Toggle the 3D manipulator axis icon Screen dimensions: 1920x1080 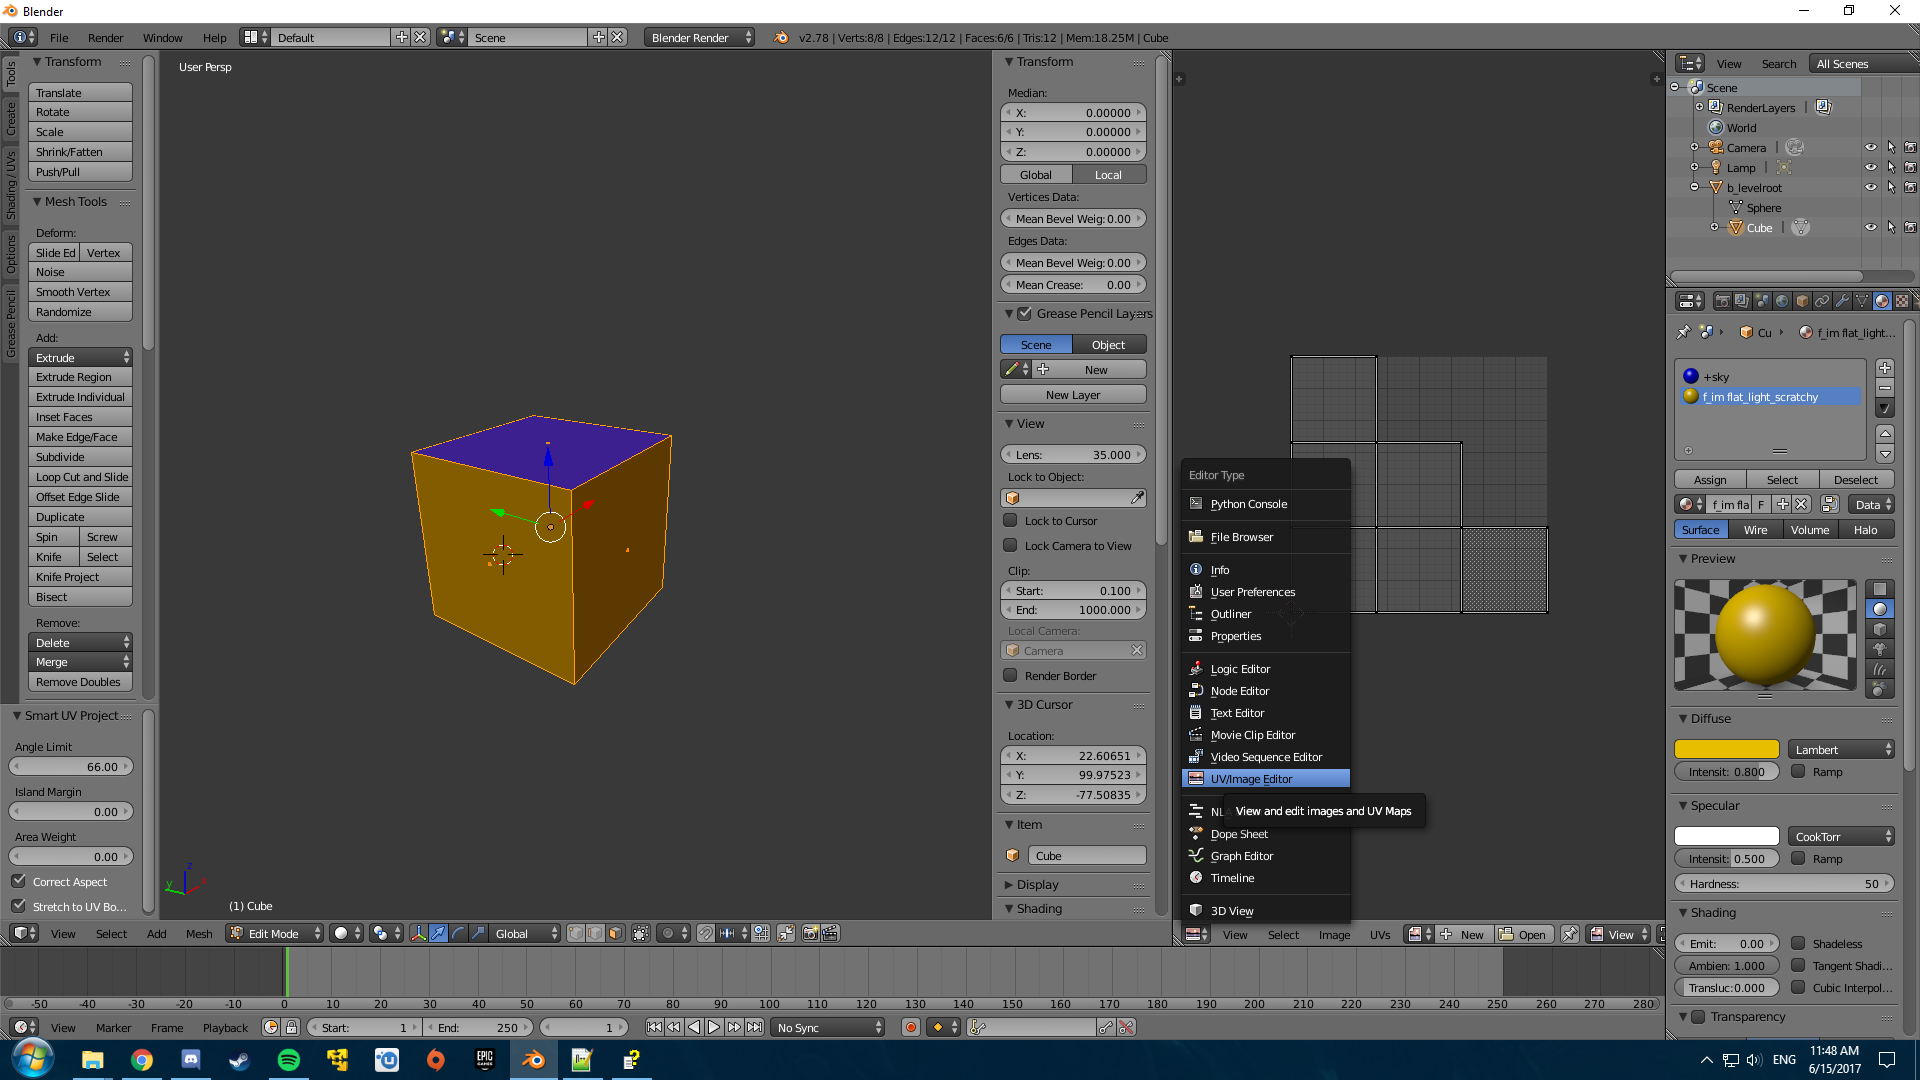tap(418, 933)
